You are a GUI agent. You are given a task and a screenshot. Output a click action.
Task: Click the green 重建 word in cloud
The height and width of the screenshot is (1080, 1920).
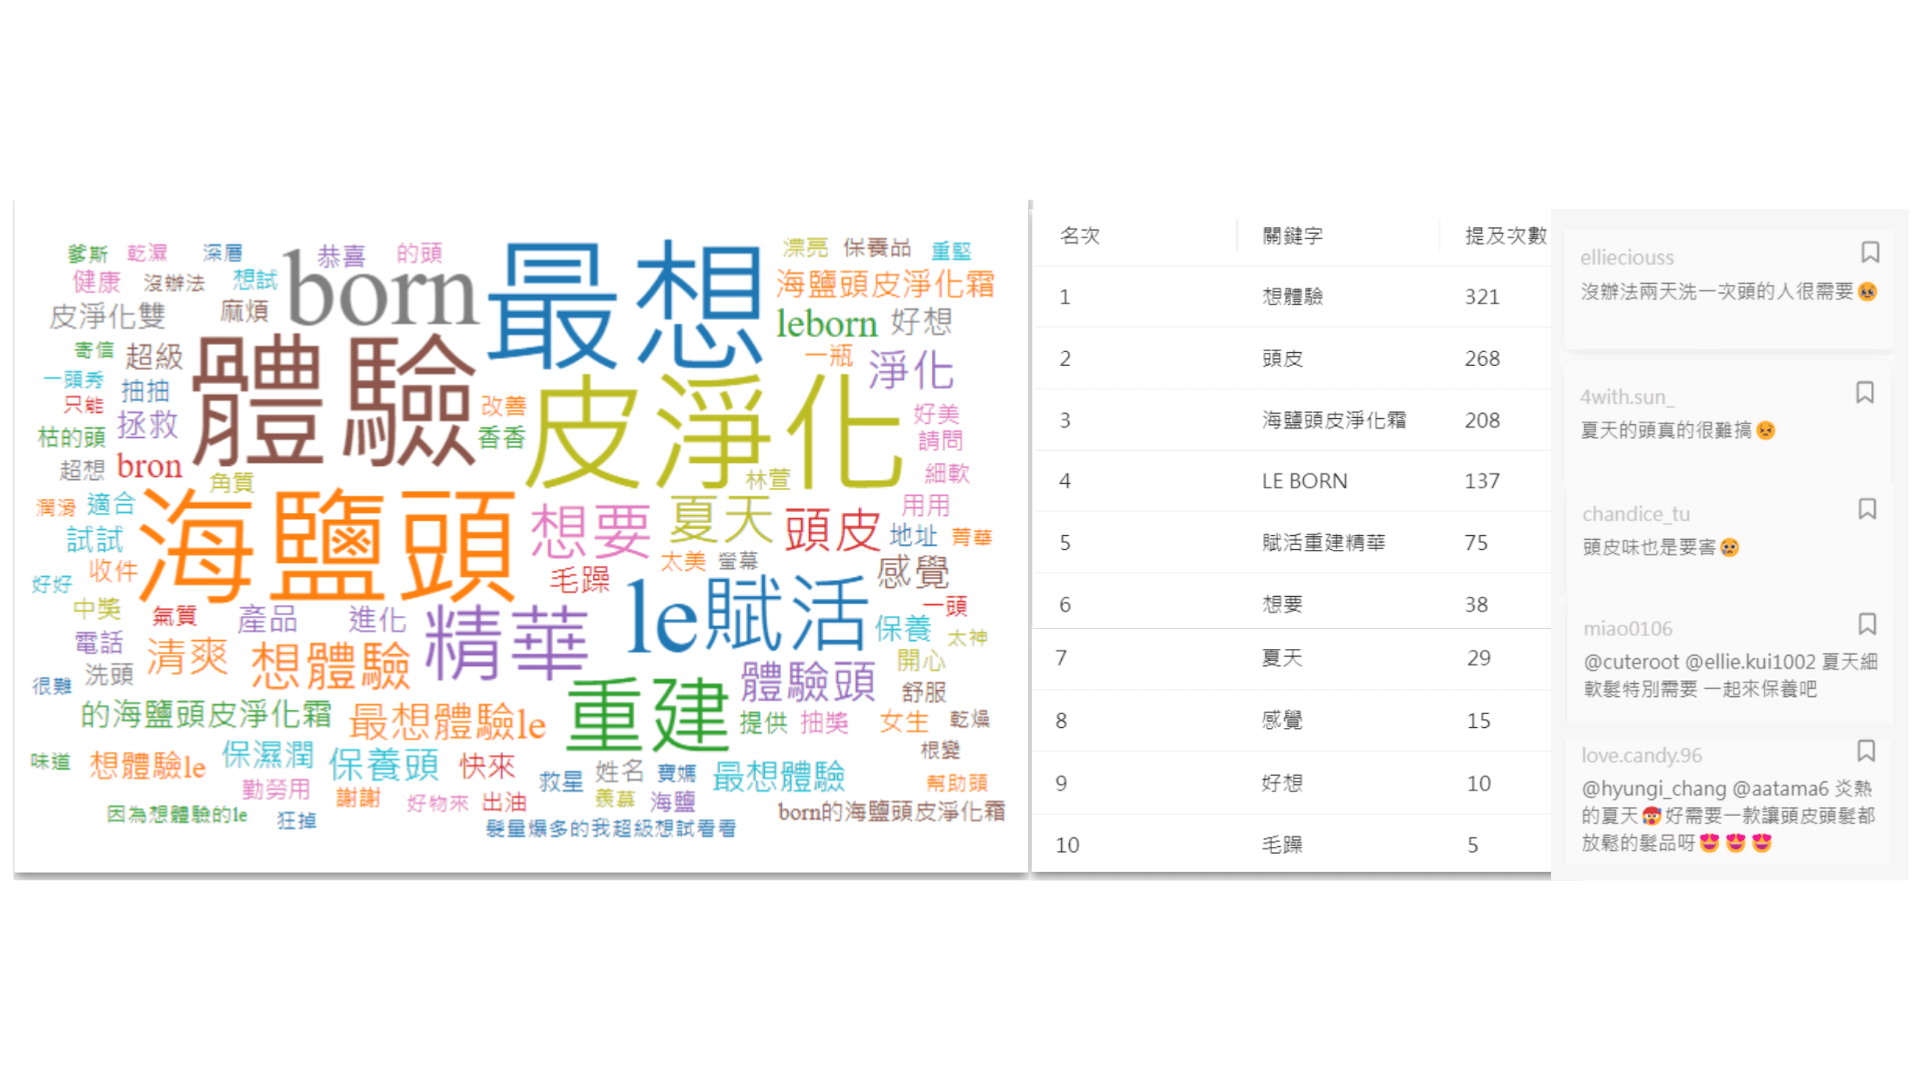point(647,714)
